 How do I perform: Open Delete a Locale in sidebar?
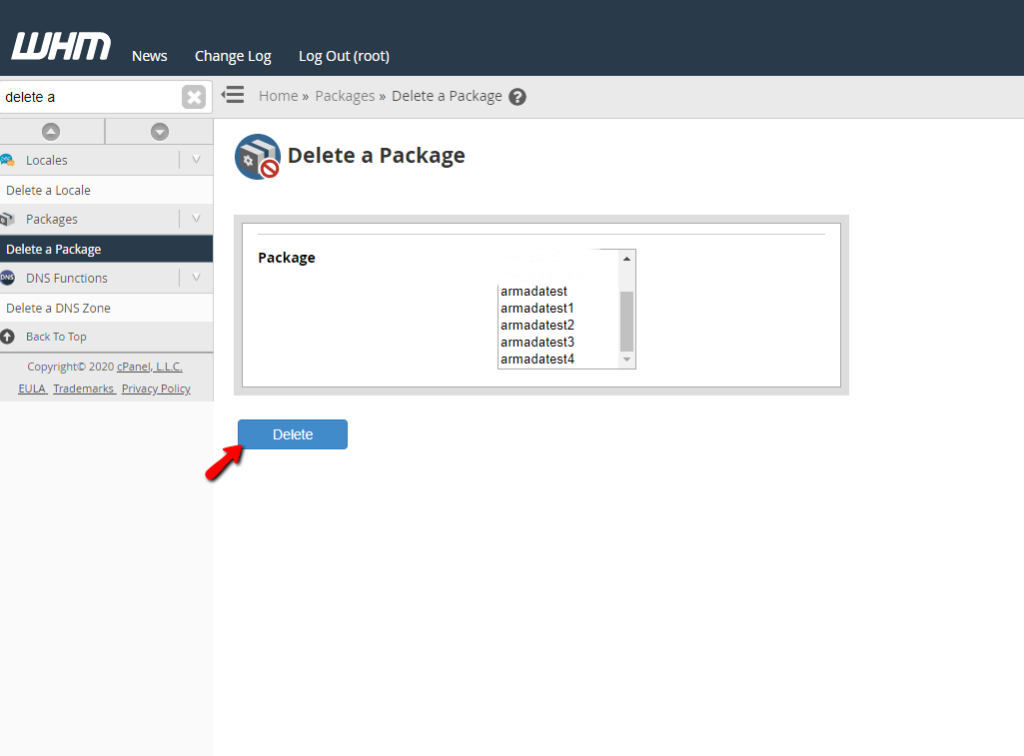pyautogui.click(x=106, y=190)
